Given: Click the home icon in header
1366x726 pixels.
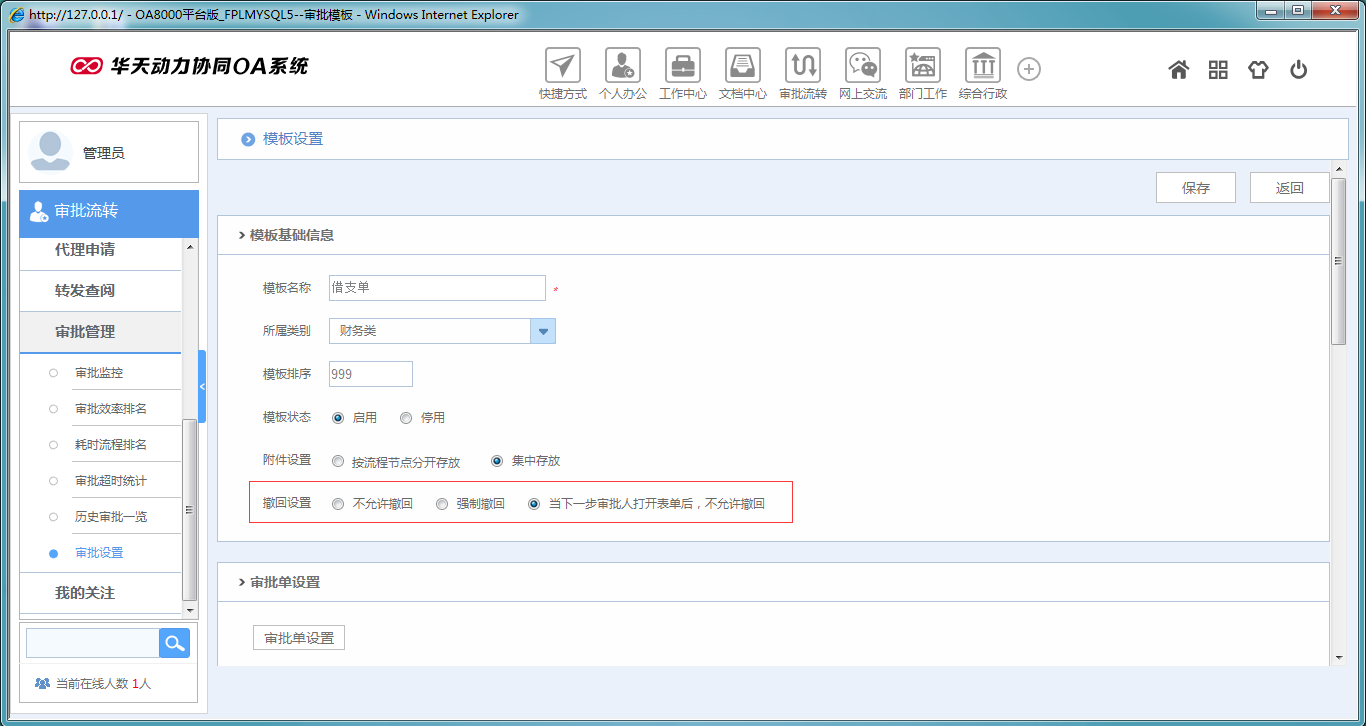Looking at the screenshot, I should pyautogui.click(x=1179, y=70).
